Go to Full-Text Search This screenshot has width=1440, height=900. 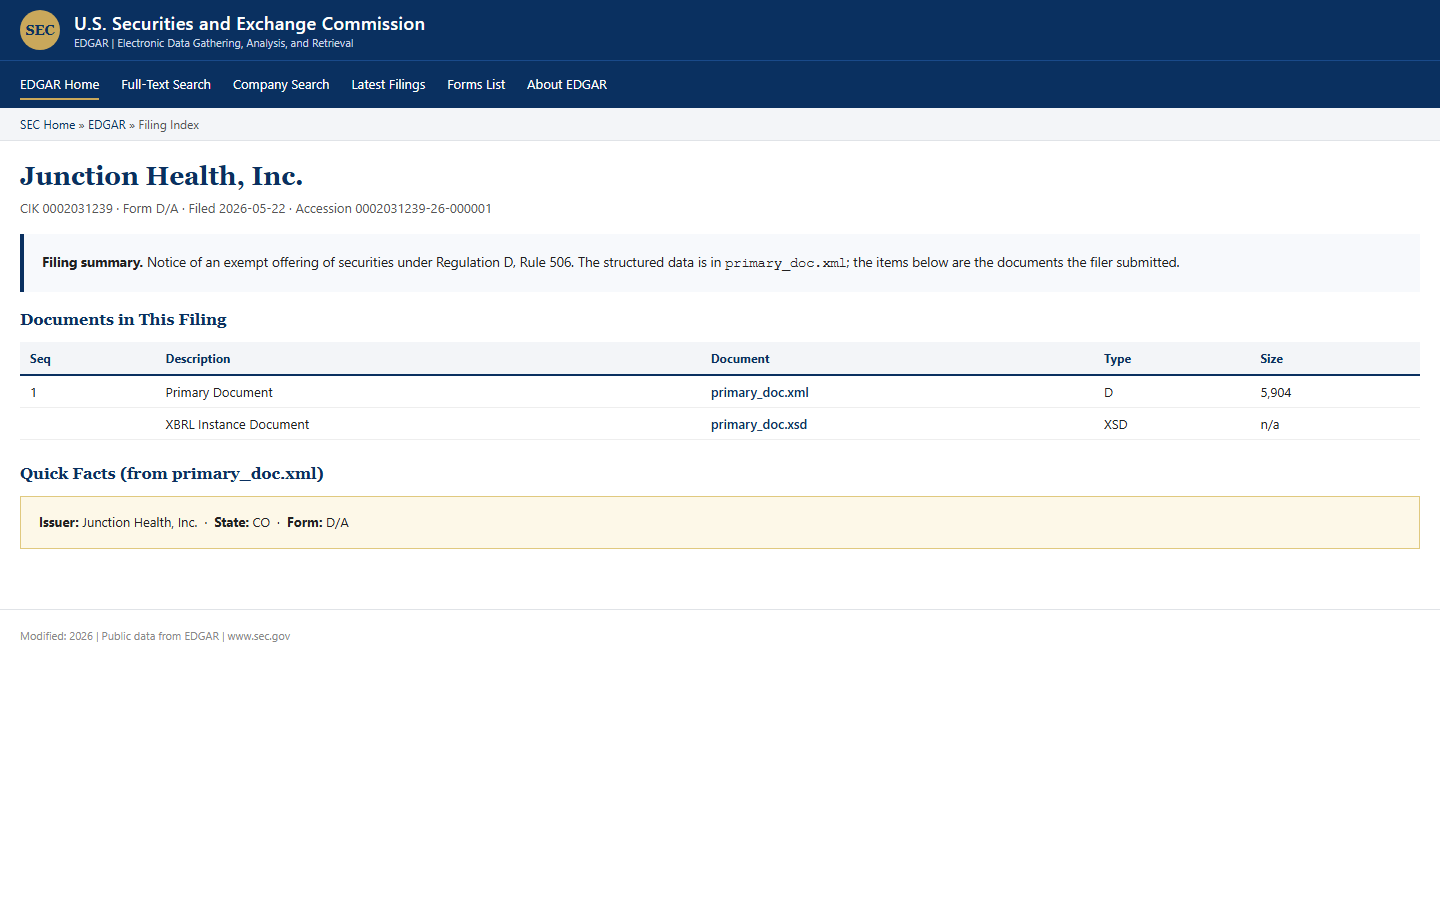tap(166, 85)
